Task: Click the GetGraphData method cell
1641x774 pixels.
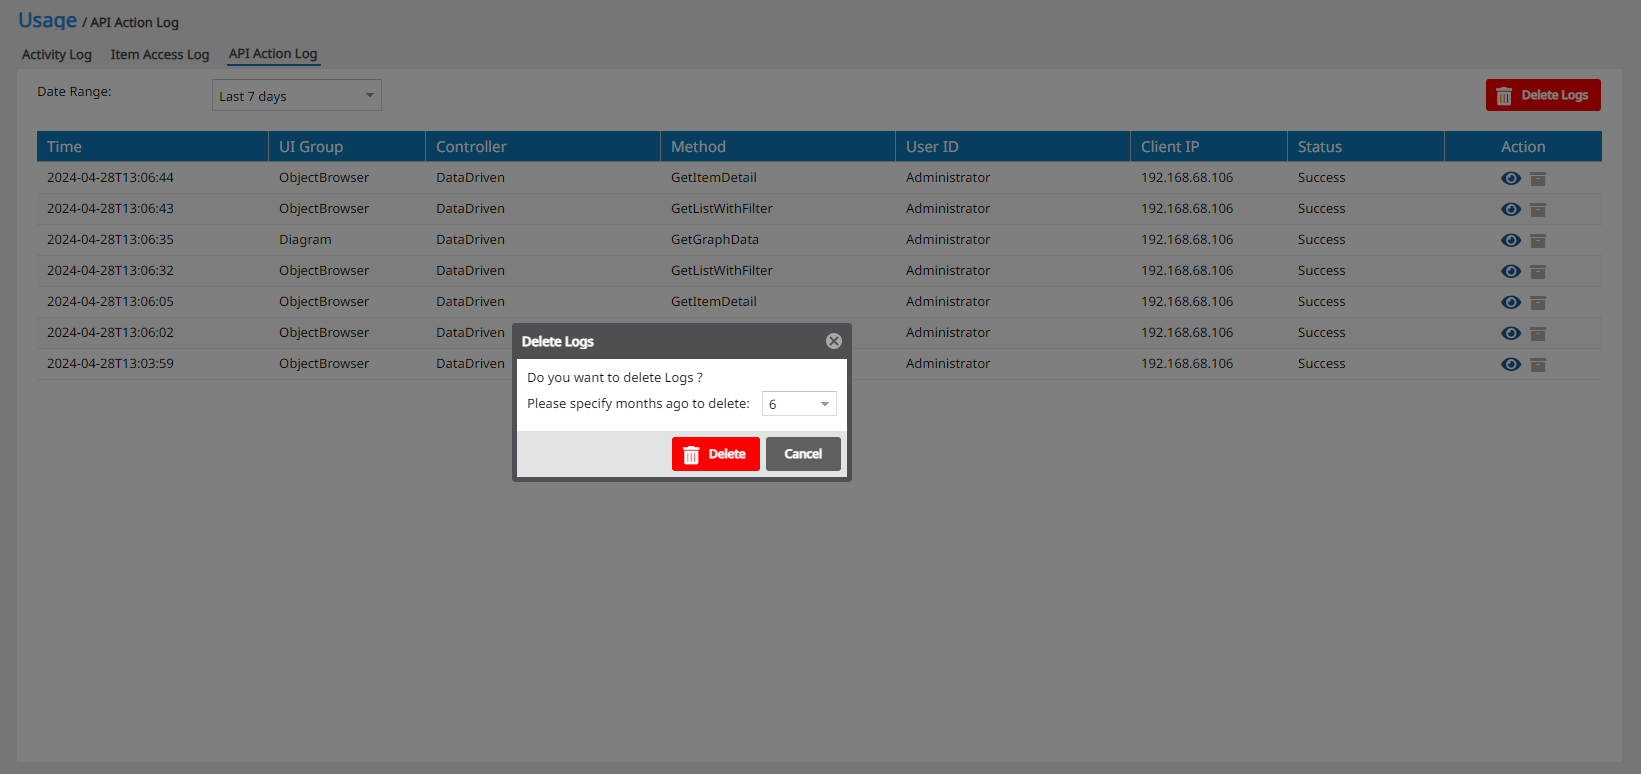Action: pyautogui.click(x=715, y=240)
